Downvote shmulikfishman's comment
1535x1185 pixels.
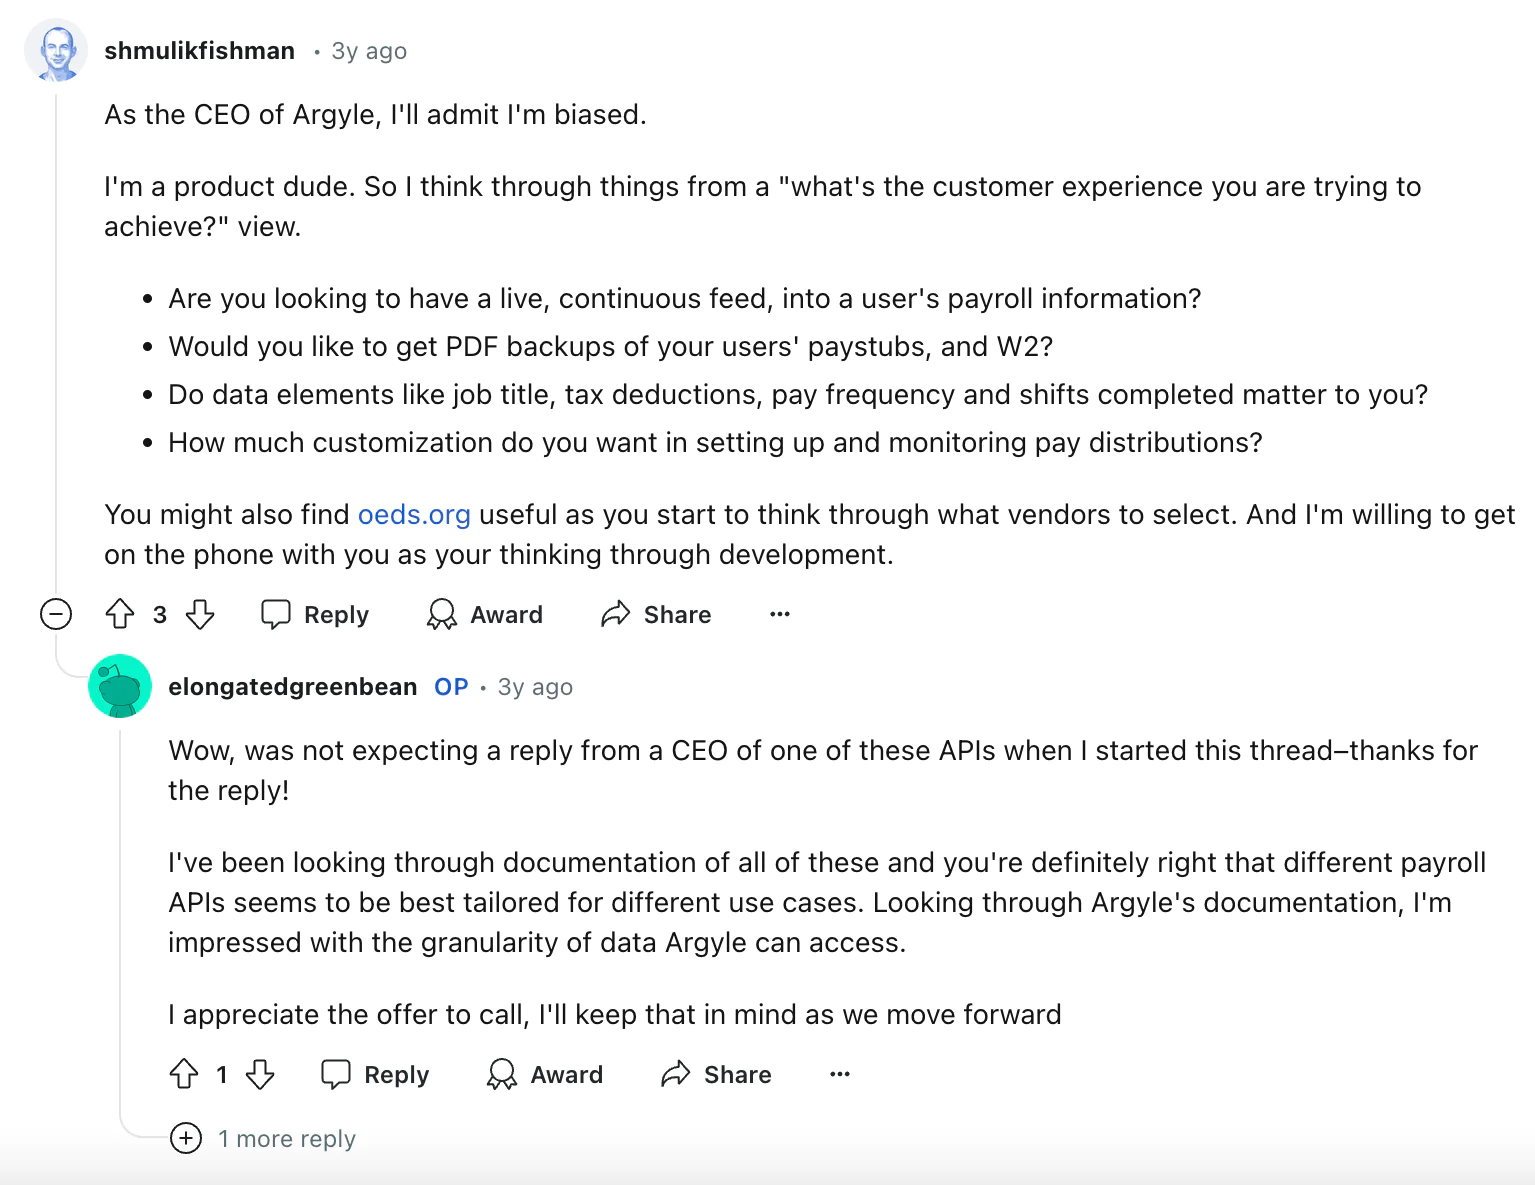[x=201, y=614]
